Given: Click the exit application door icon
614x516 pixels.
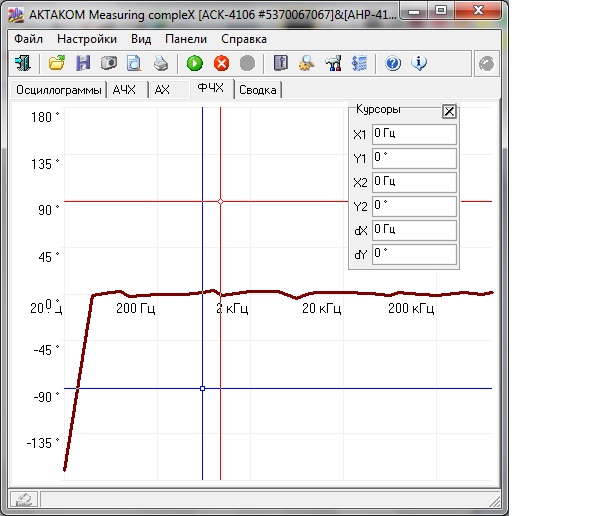Looking at the screenshot, I should pyautogui.click(x=22, y=63).
